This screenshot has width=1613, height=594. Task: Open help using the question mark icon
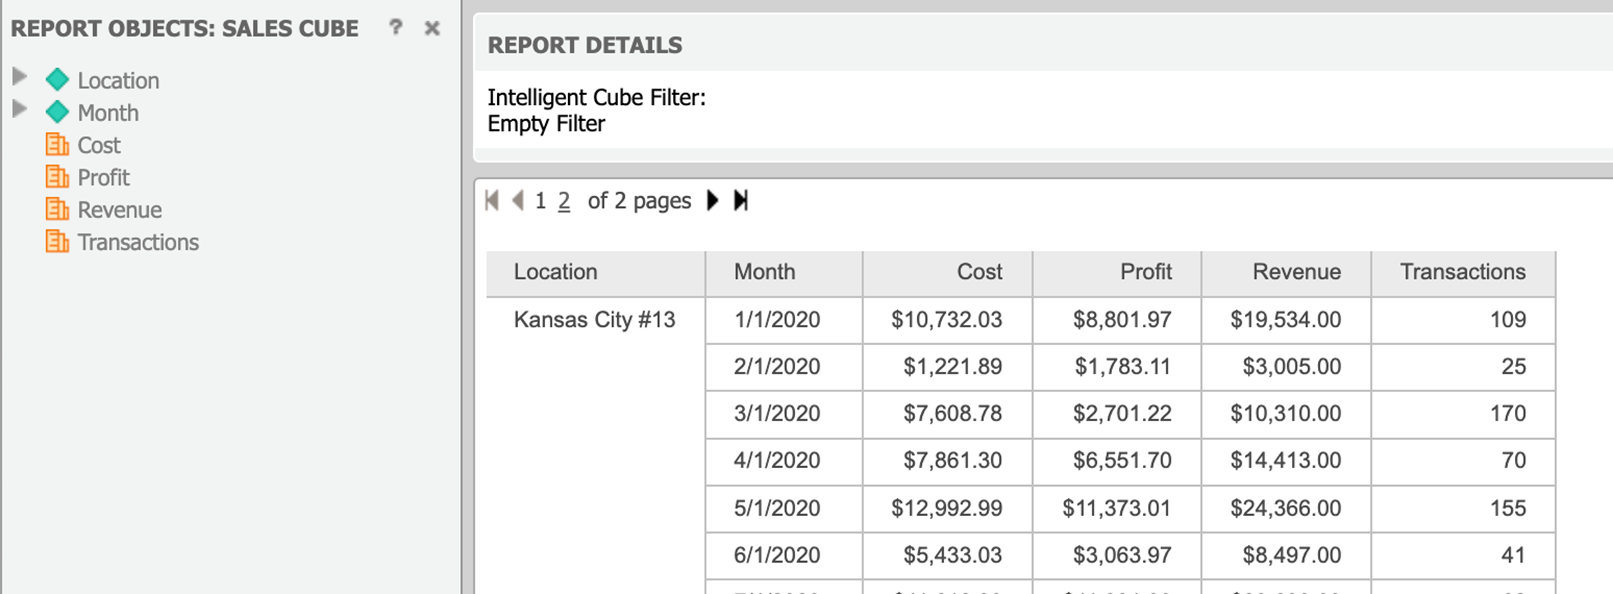tap(396, 28)
